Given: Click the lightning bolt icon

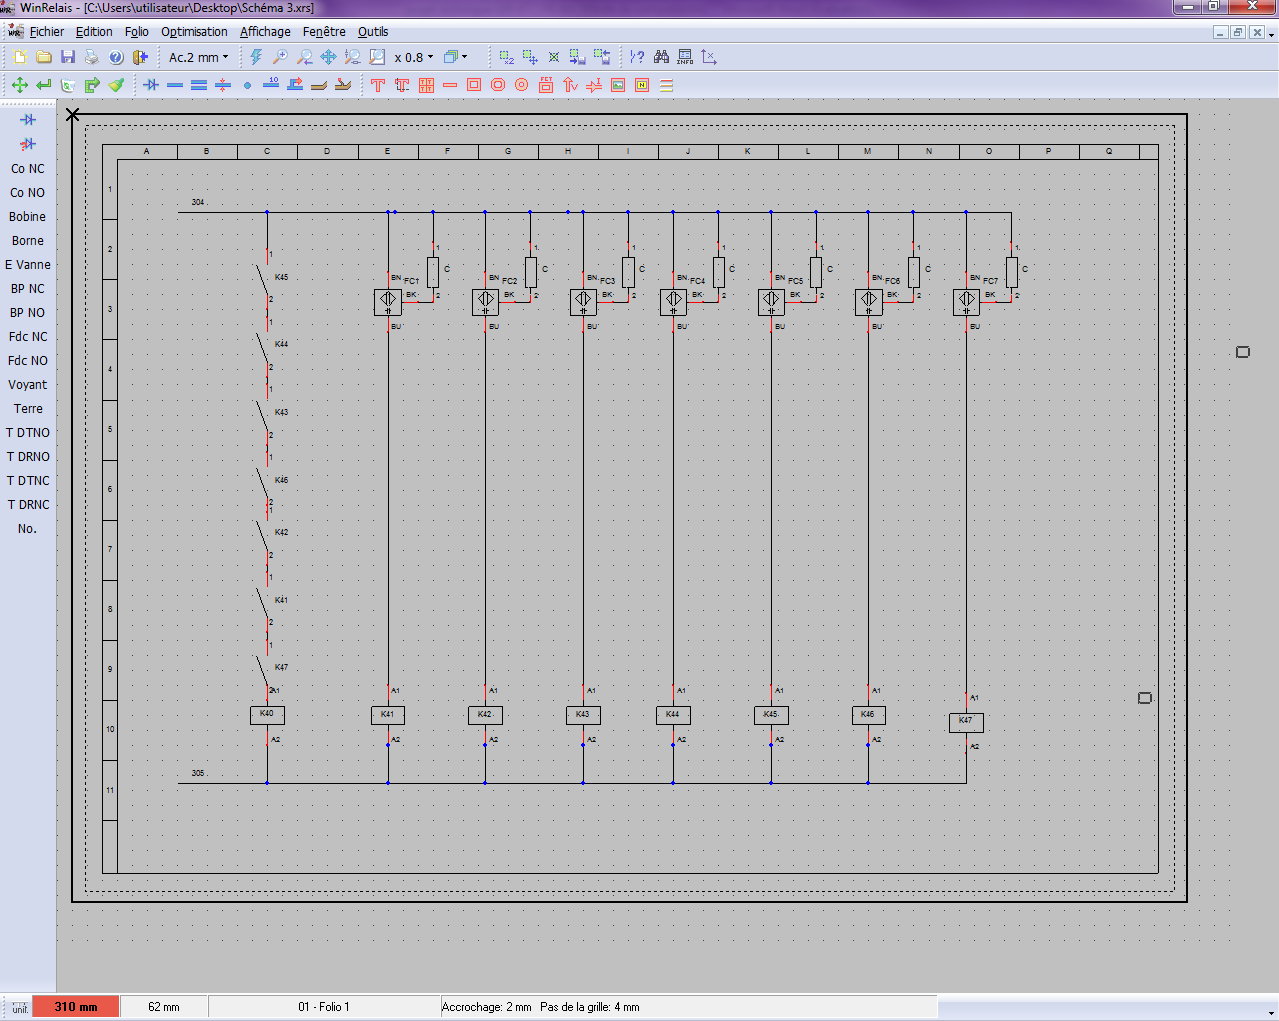Looking at the screenshot, I should (256, 57).
